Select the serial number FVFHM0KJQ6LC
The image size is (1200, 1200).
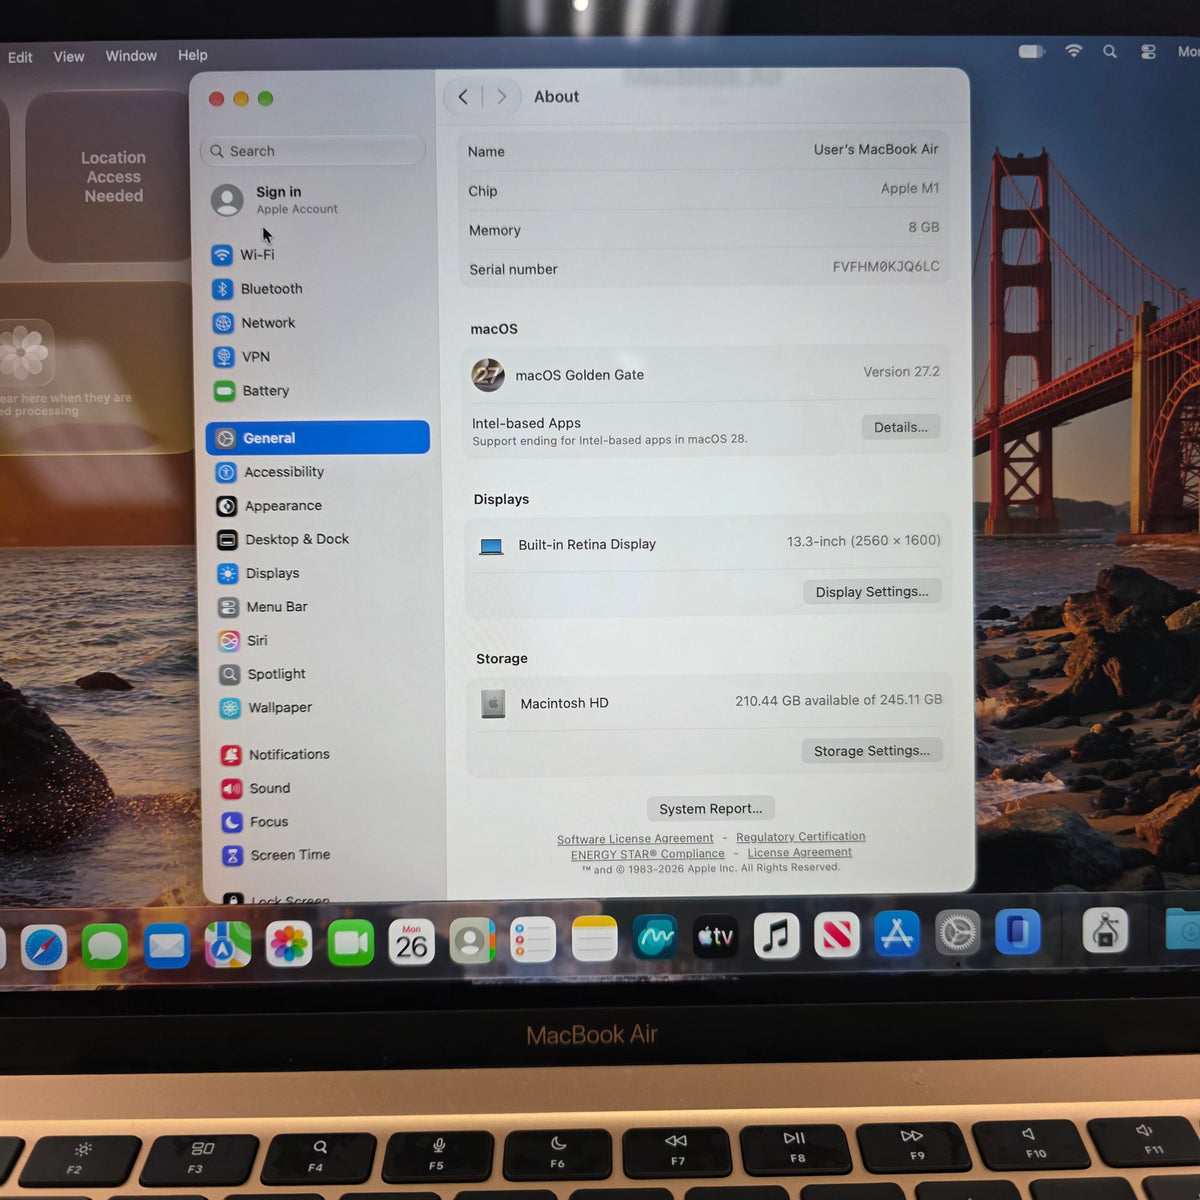(886, 266)
